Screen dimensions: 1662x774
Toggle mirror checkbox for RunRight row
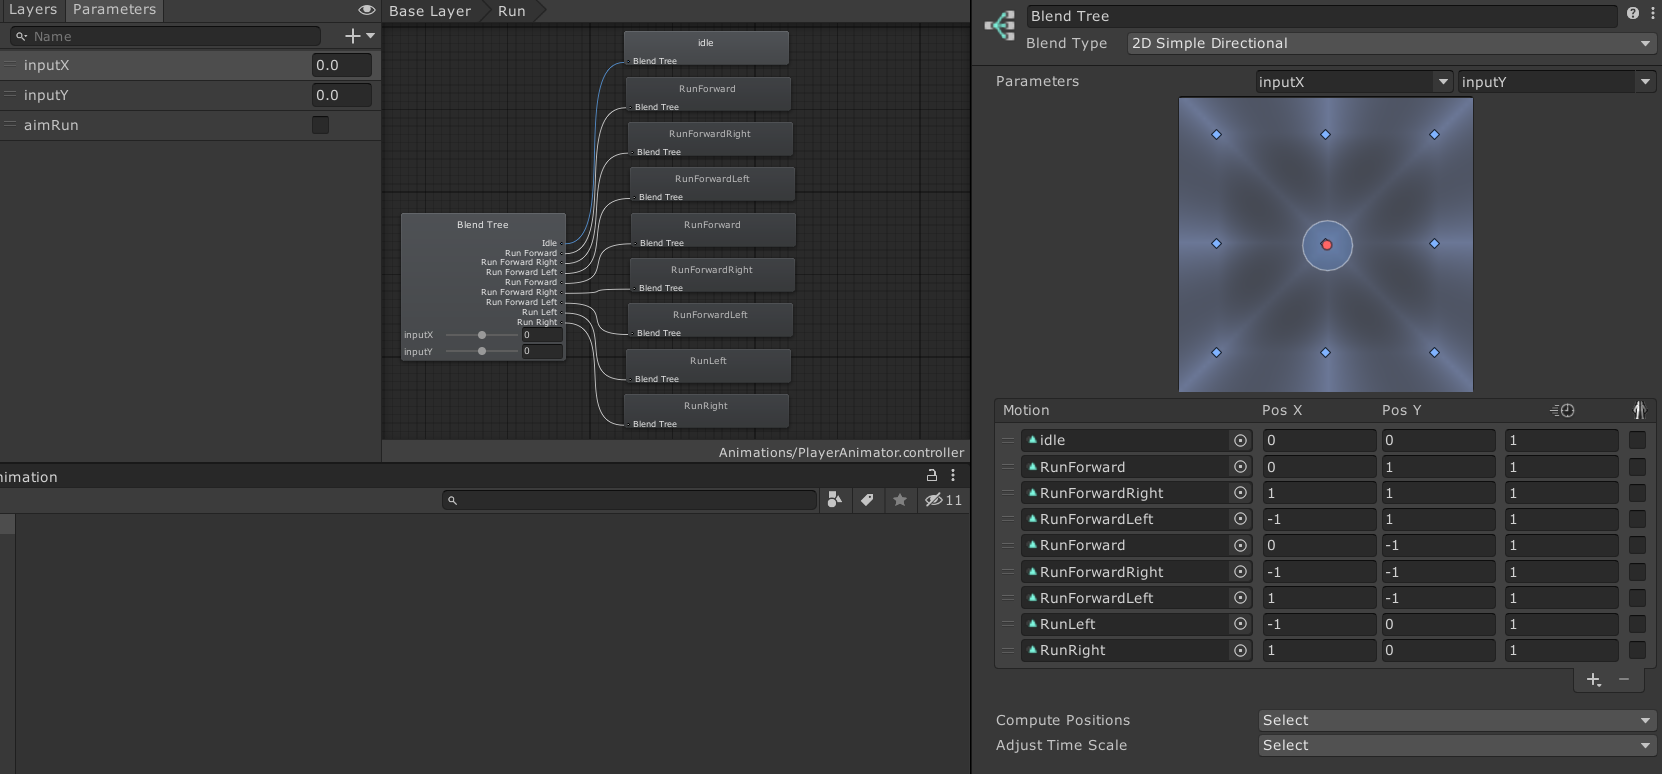click(x=1637, y=650)
